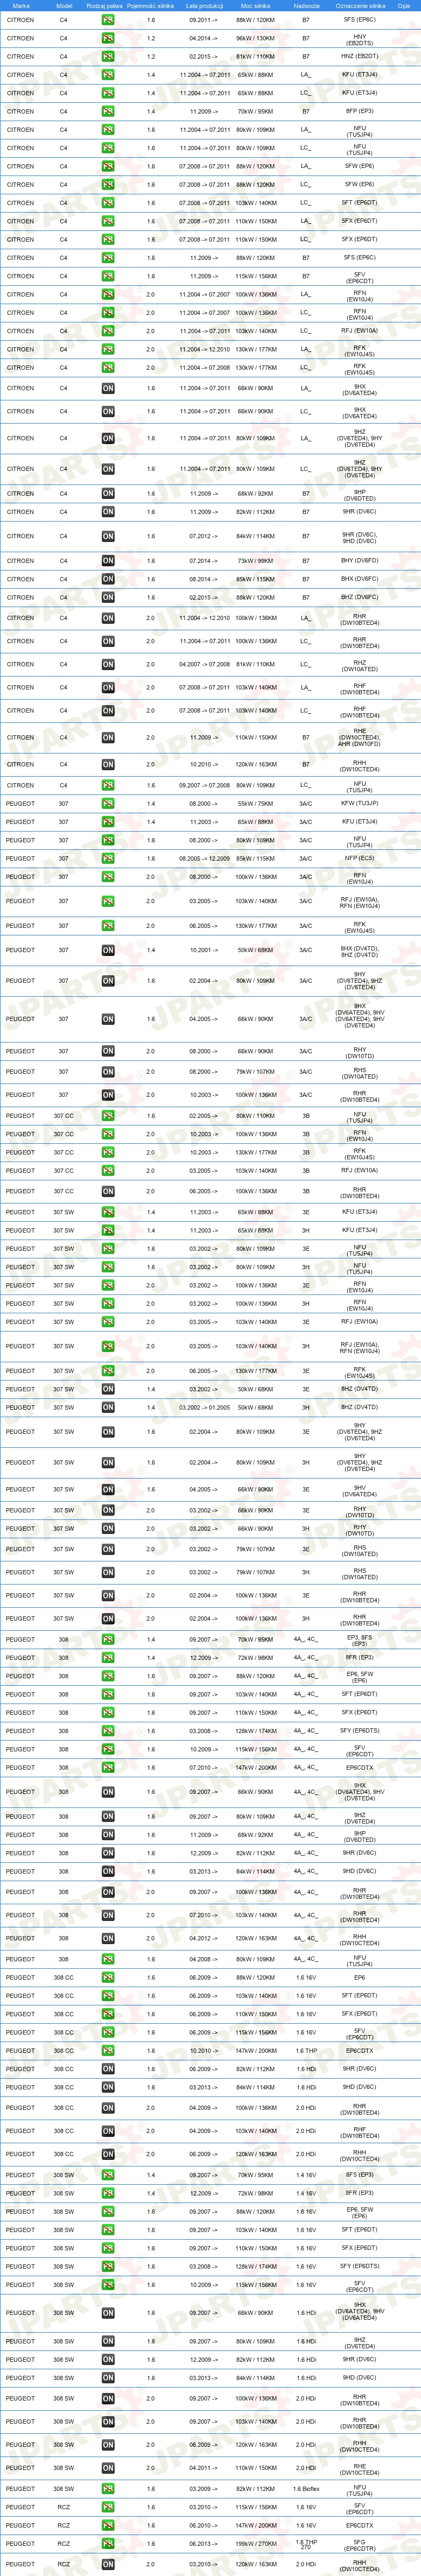Click petrol icon in 307 CC NFU 80kW/110KM row
This screenshot has width=421, height=2576.
click(108, 1116)
